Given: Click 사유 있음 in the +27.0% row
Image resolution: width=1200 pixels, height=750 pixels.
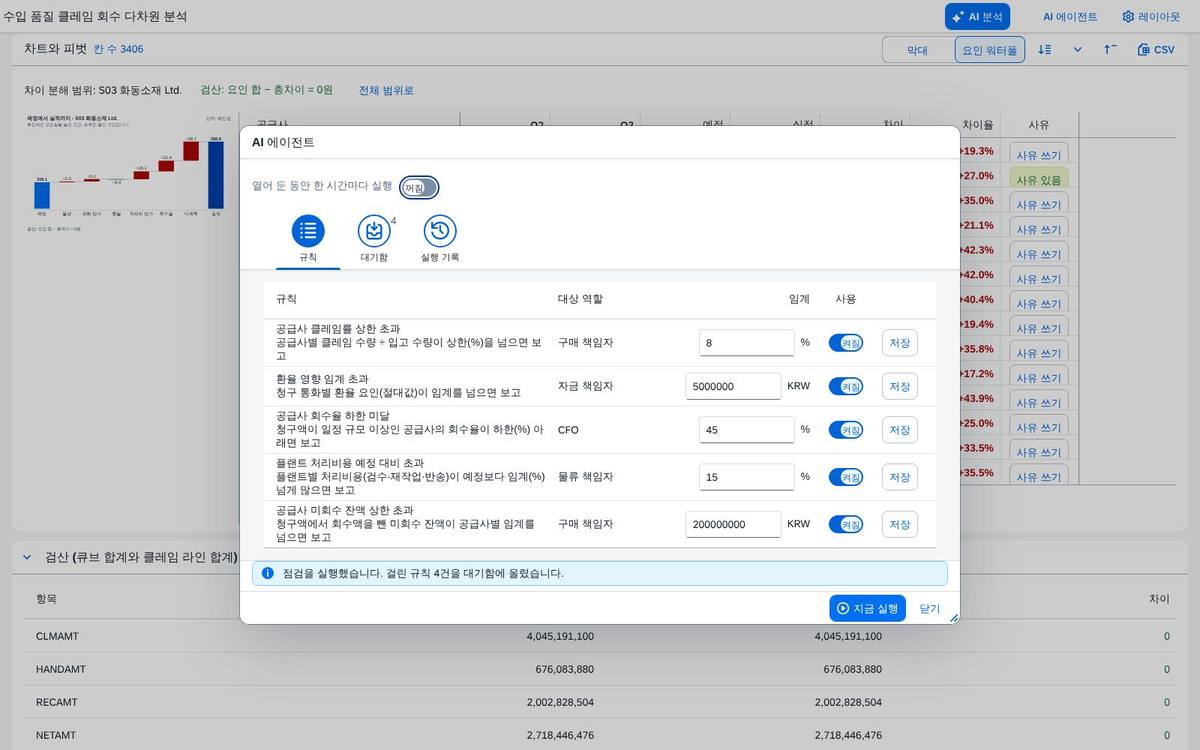Looking at the screenshot, I should coord(1039,180).
